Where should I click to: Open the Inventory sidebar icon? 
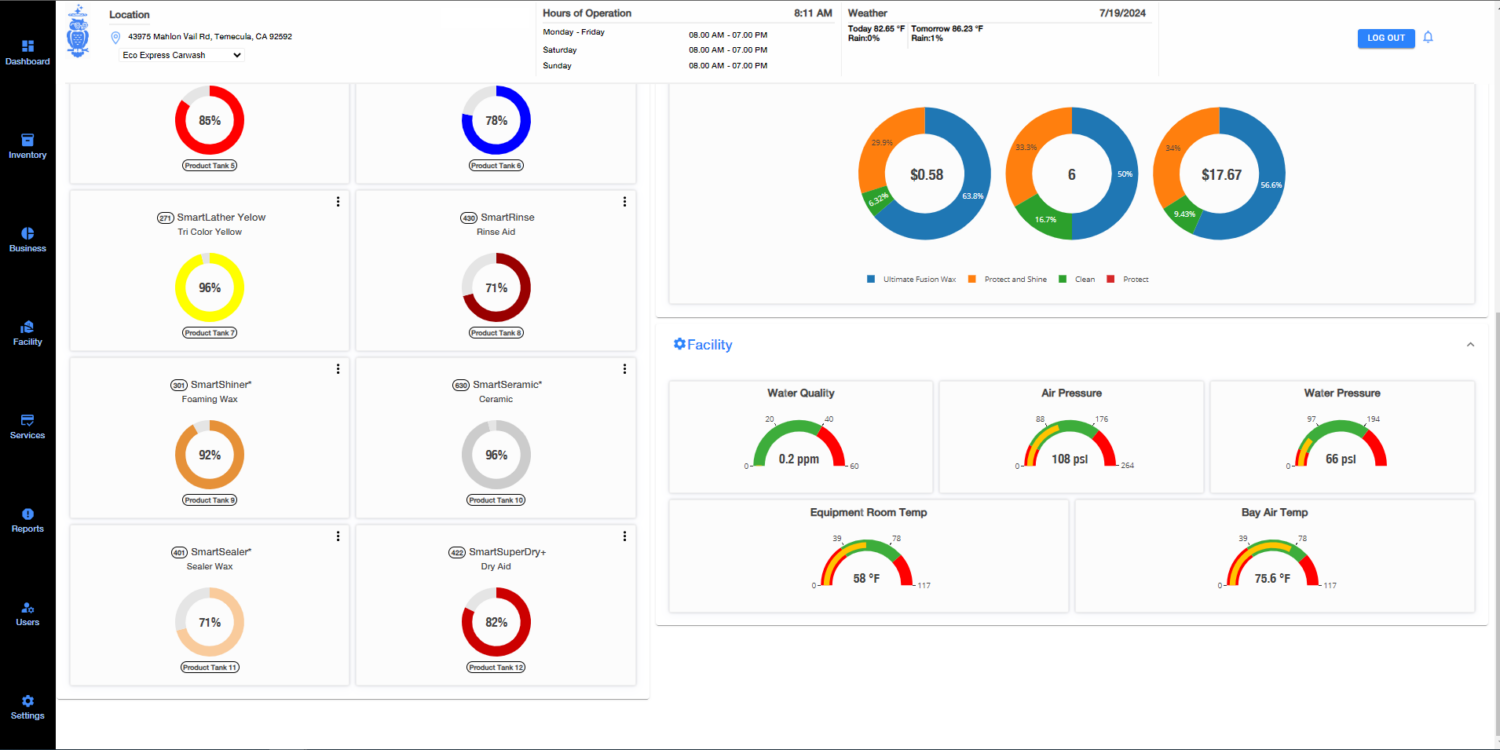(x=27, y=140)
